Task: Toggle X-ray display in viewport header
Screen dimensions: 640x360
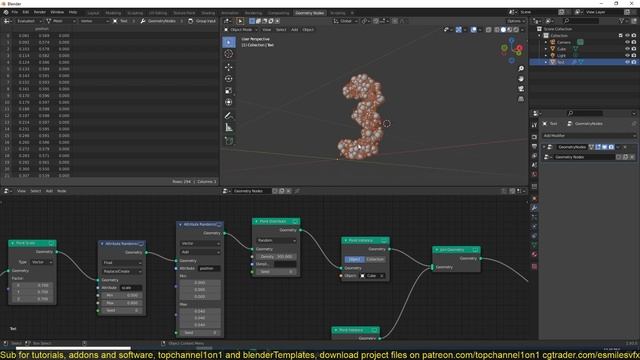Action: pos(489,30)
